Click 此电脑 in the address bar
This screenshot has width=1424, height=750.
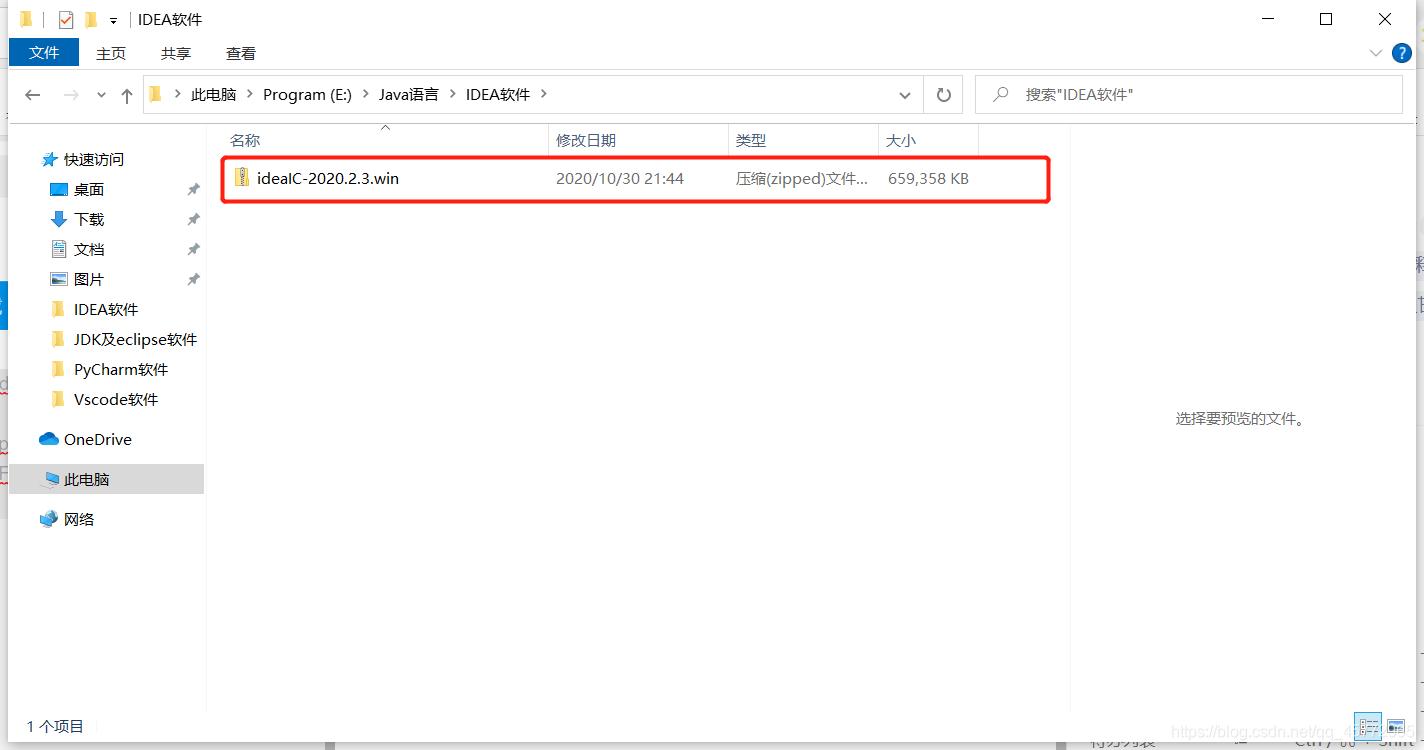click(x=214, y=94)
